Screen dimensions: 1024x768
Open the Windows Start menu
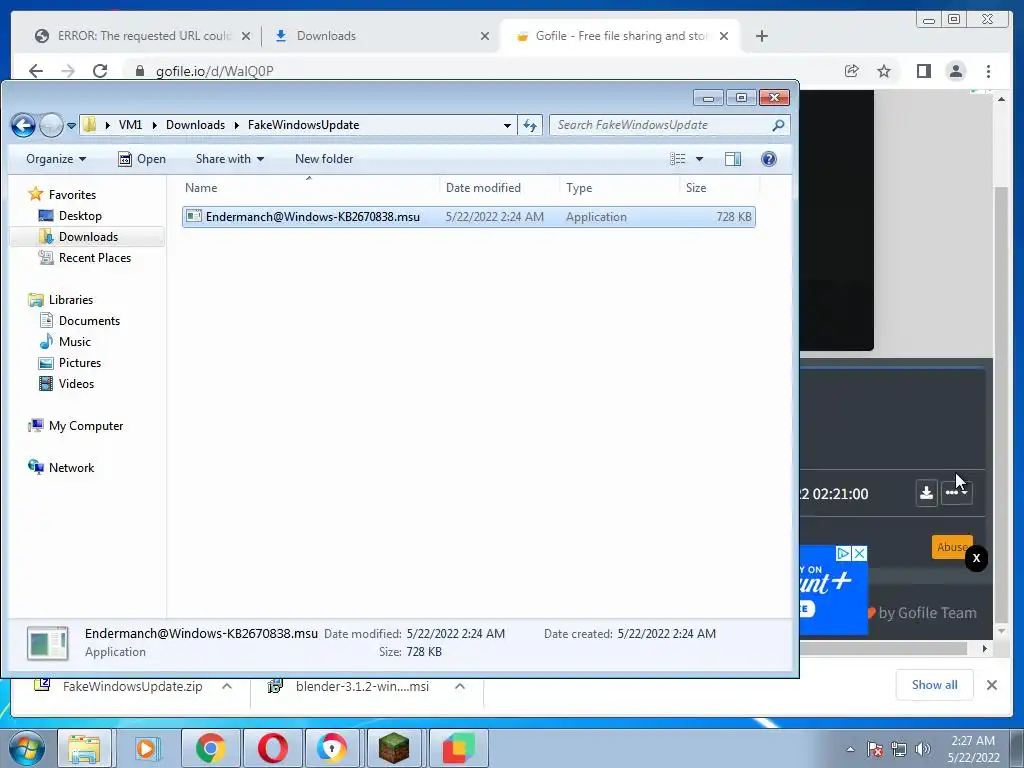pos(26,748)
